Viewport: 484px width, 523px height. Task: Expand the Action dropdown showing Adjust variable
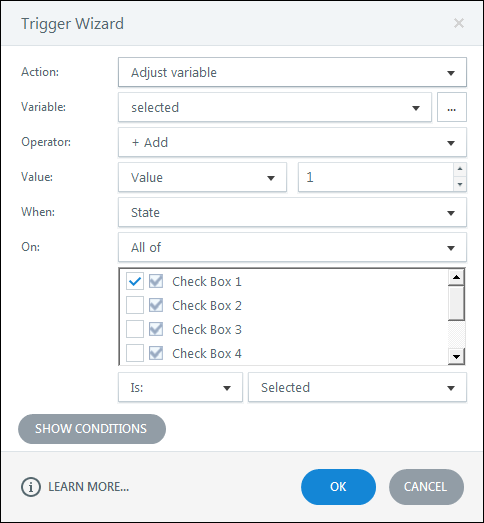pos(292,72)
